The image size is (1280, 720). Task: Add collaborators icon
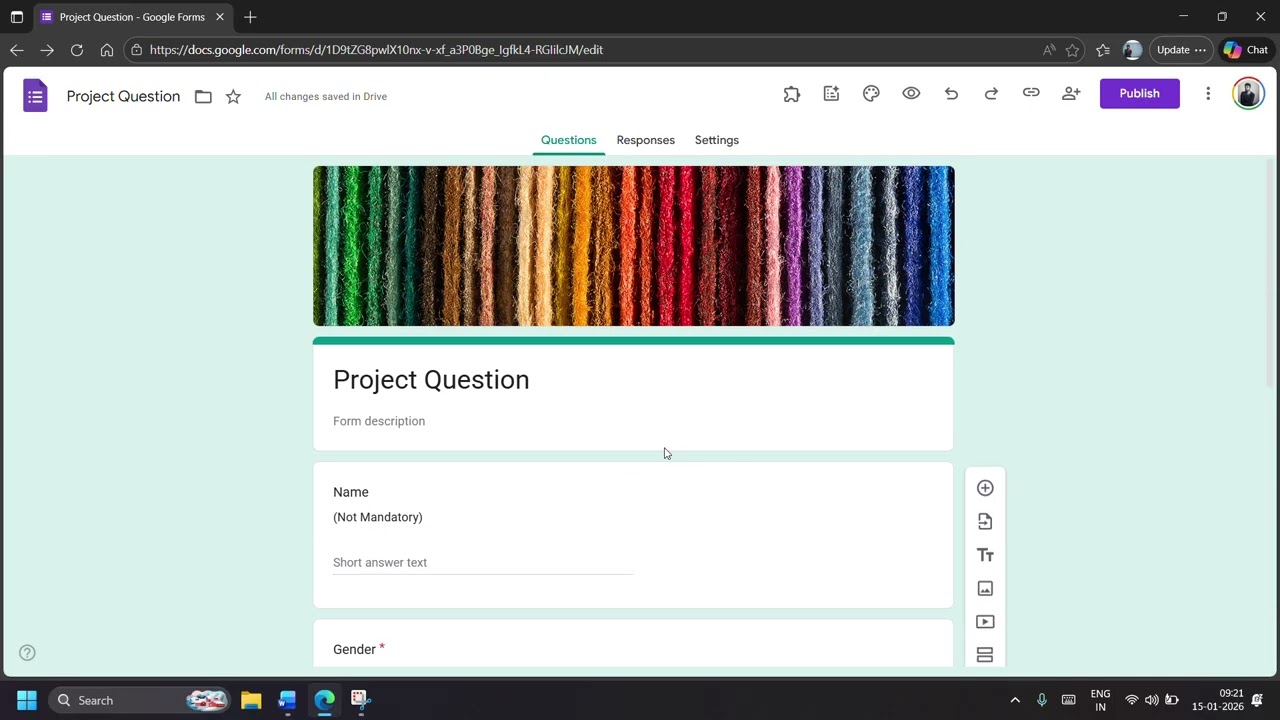[1071, 93]
